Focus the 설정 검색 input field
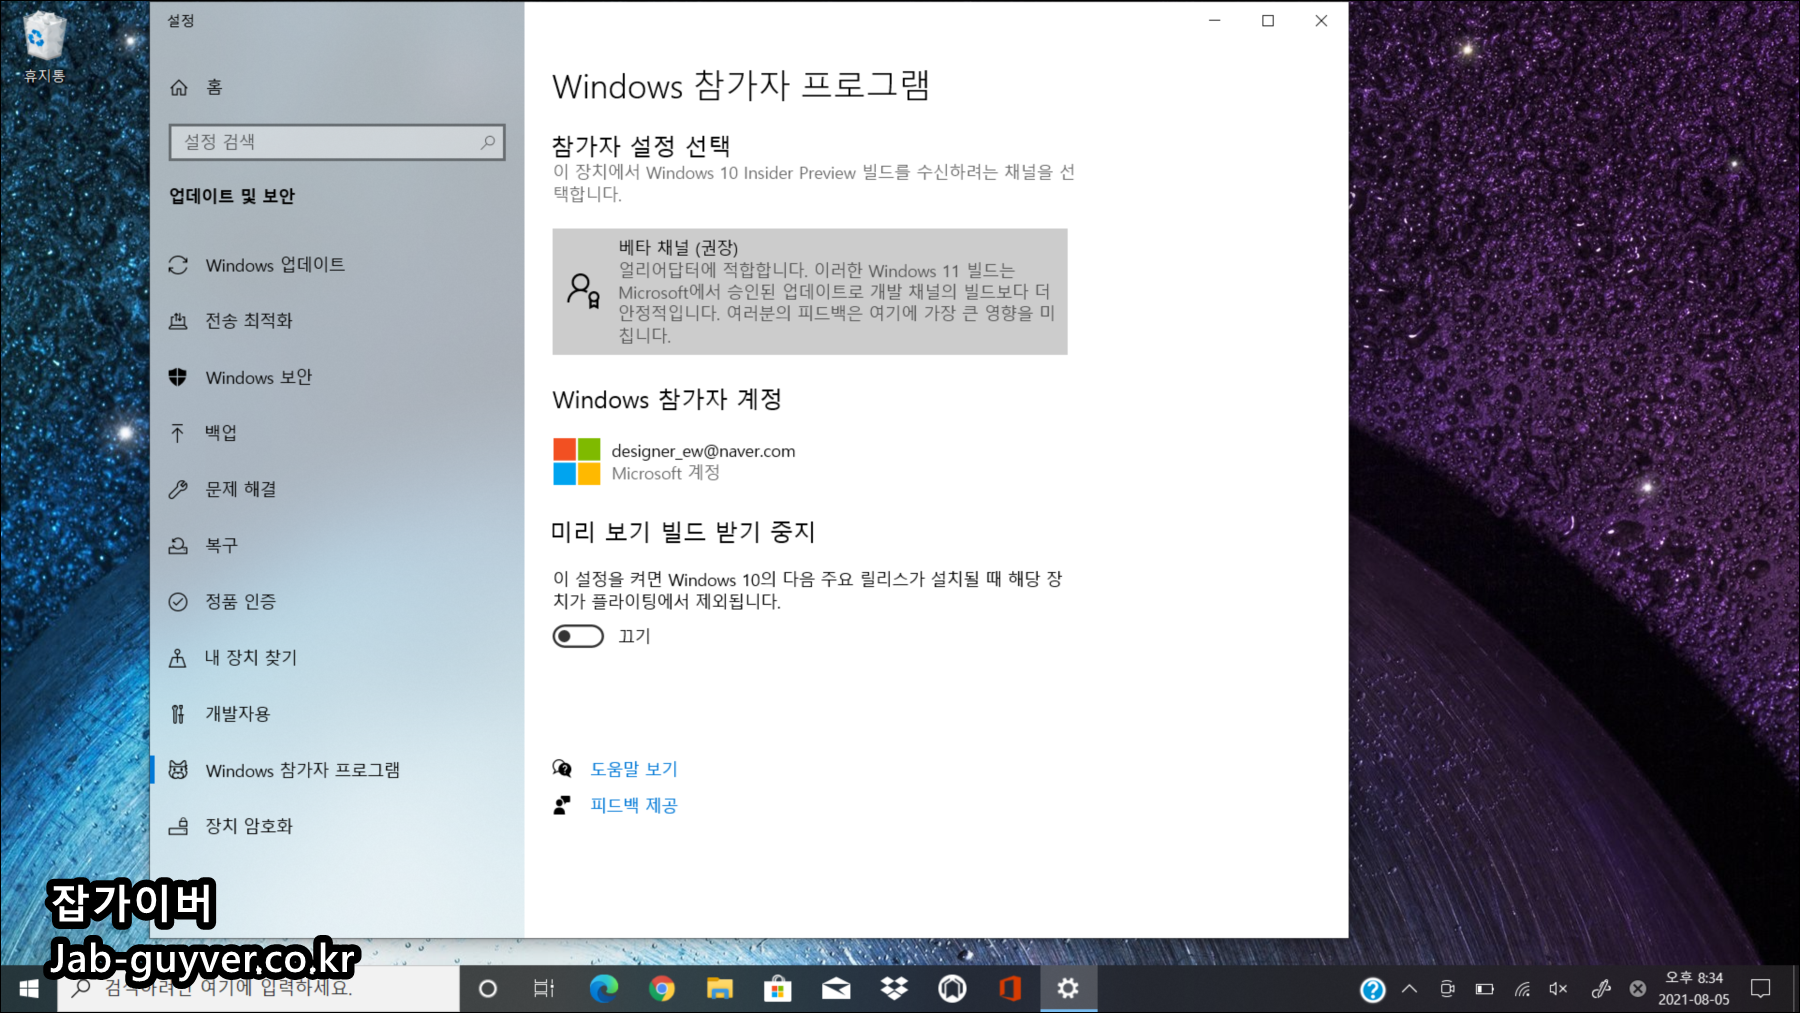 pos(337,142)
